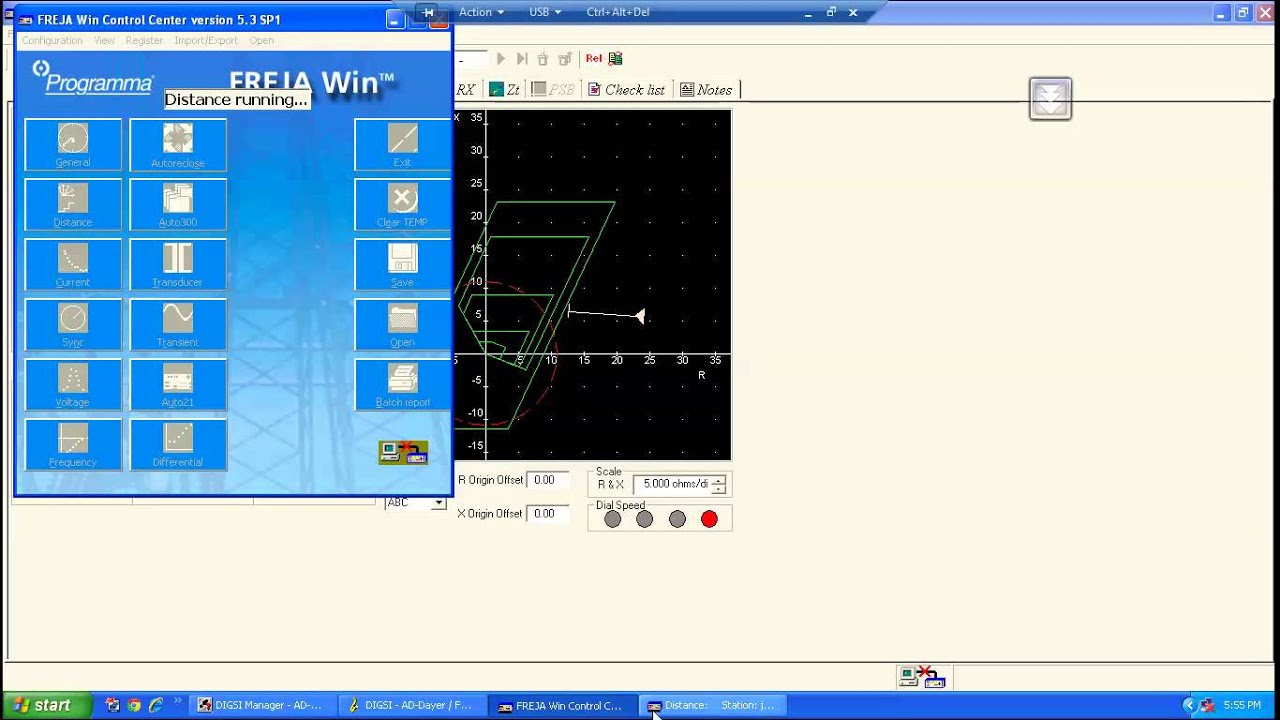Image resolution: width=1280 pixels, height=720 pixels.
Task: Click the 5:55 PM clock
Action: point(1242,705)
